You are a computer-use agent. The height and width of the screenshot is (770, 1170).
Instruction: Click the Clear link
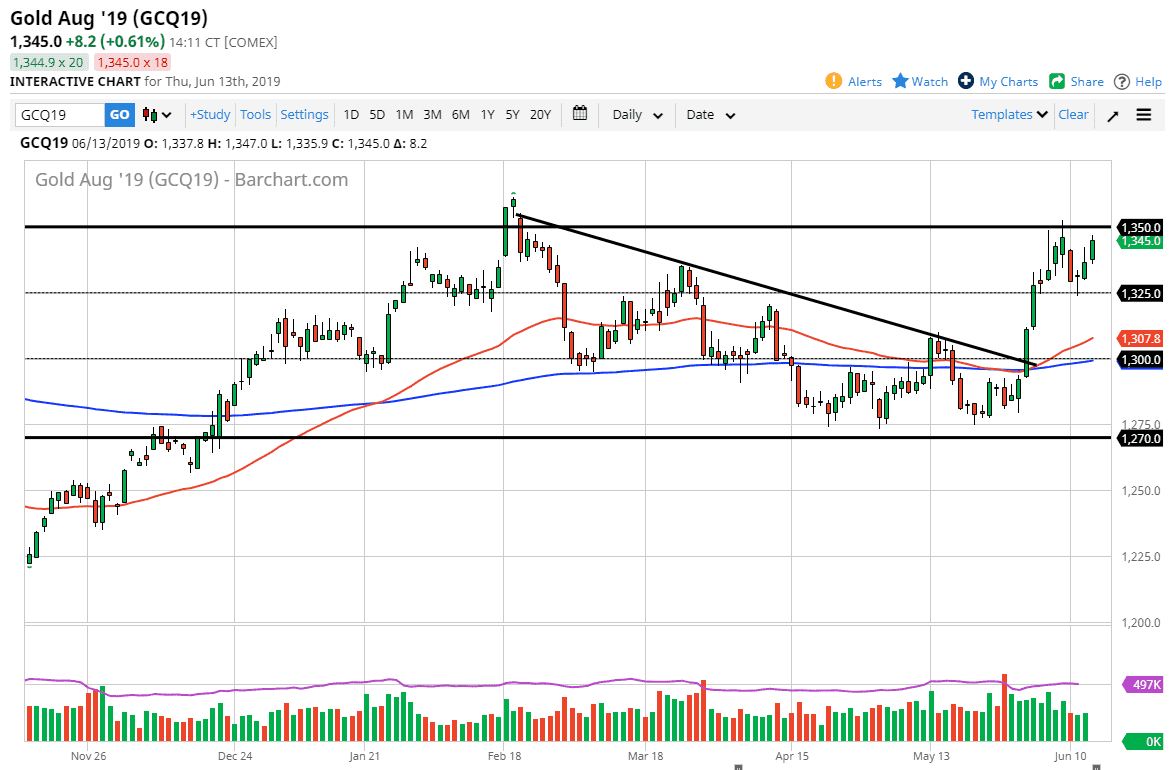point(1073,115)
